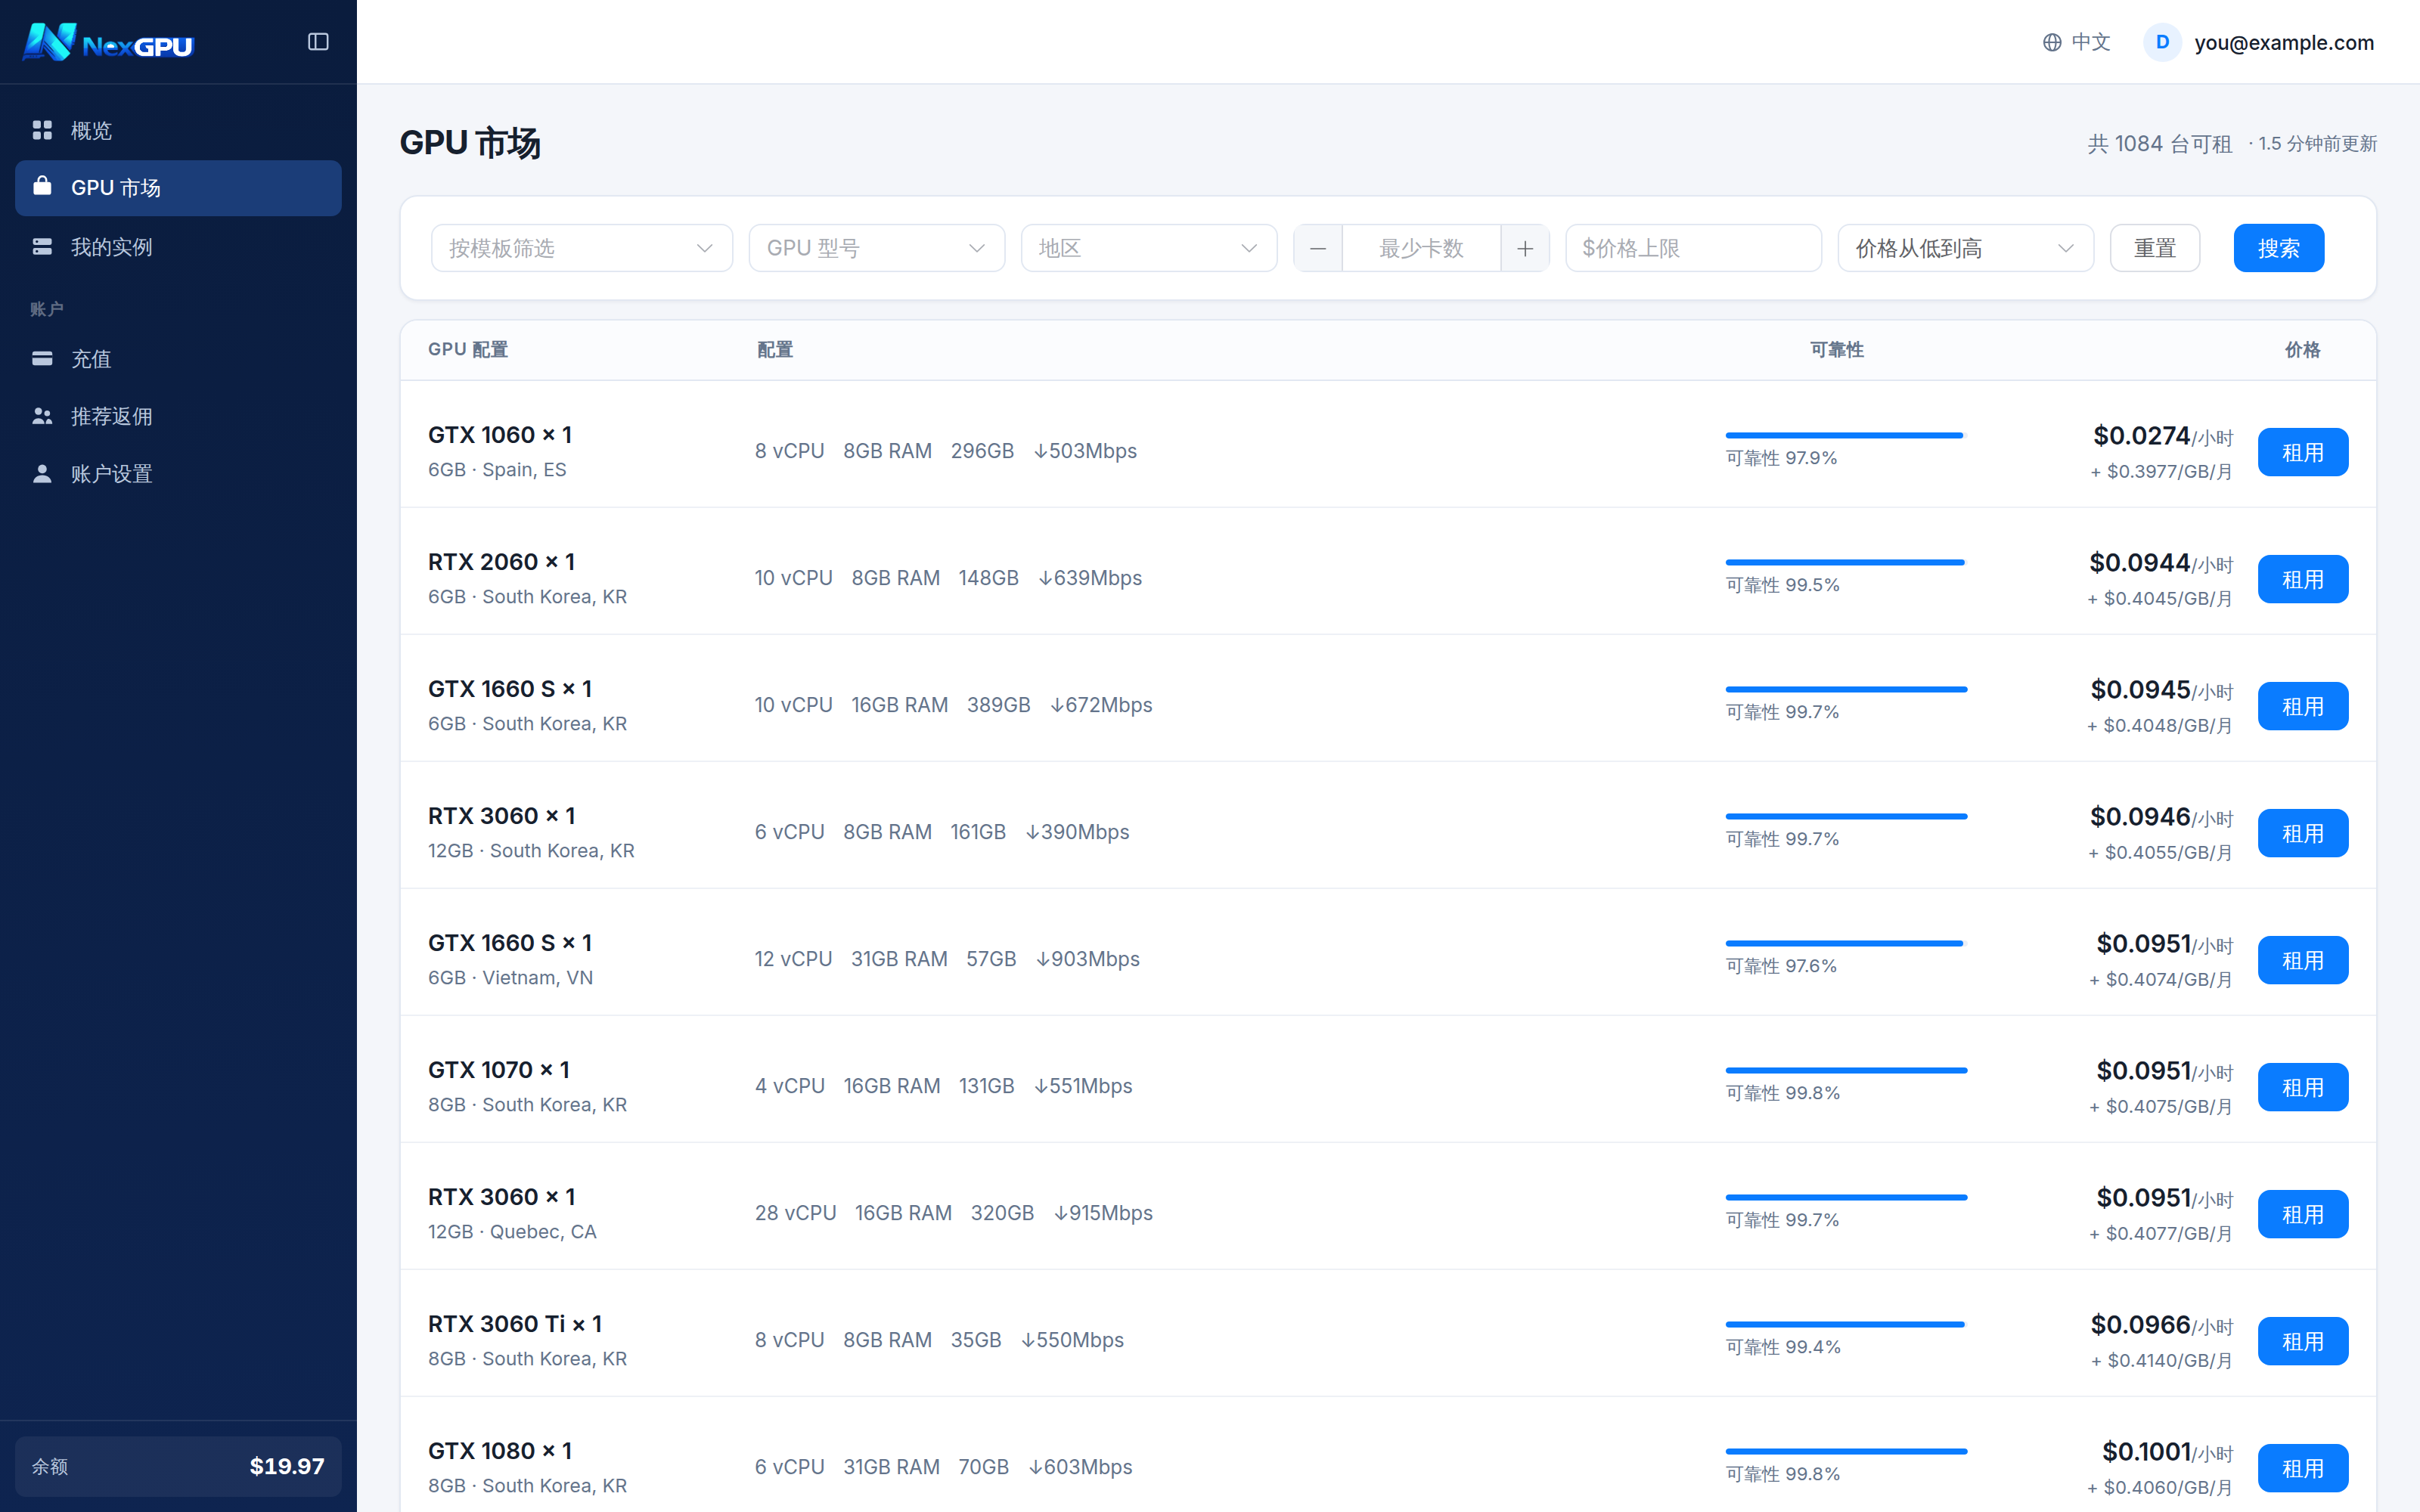Viewport: 2420px width, 1512px height.
Task: Open 账户设置 page
Action: [x=178, y=474]
